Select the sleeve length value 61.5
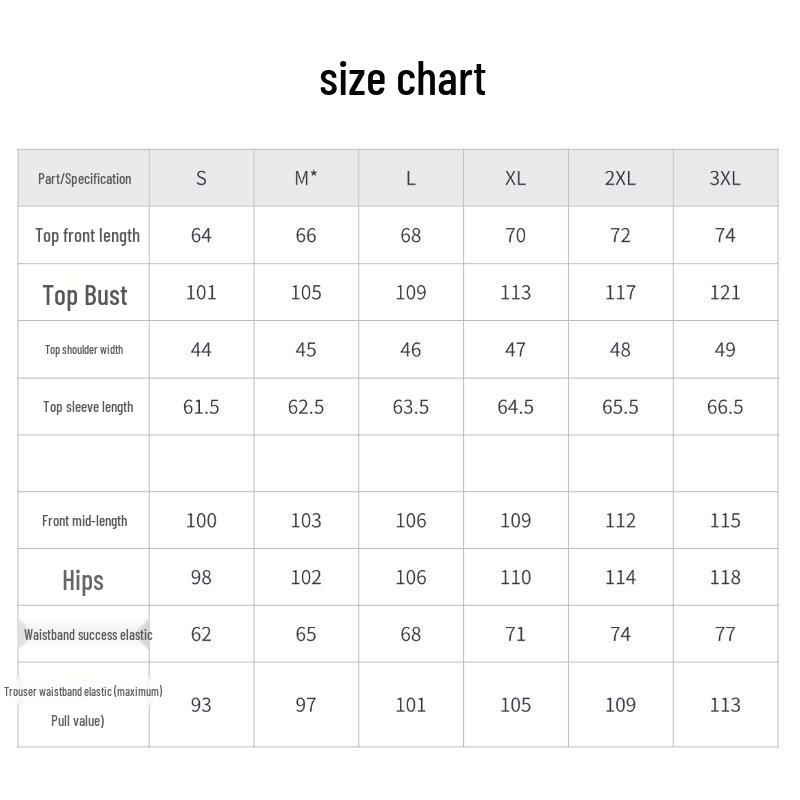800x800 pixels. [201, 407]
